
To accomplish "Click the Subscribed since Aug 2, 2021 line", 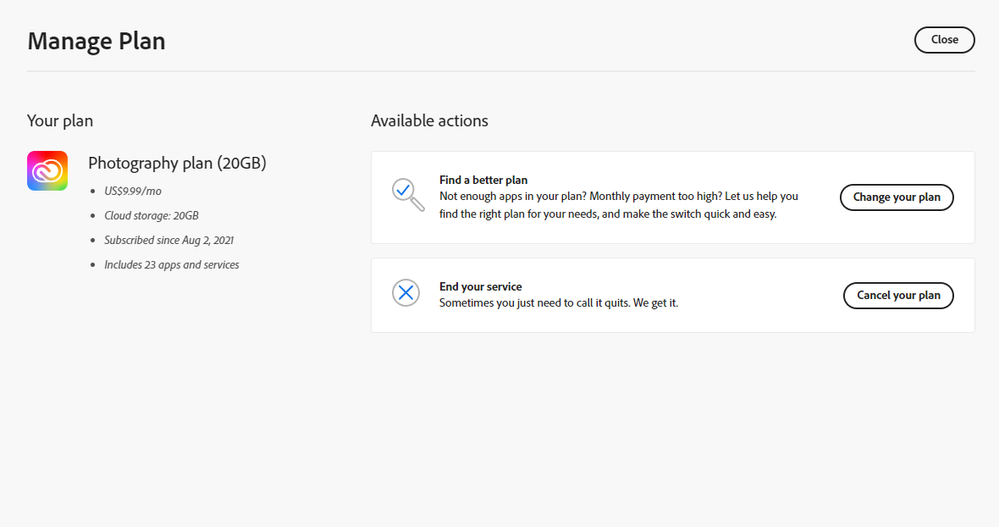I will click(169, 240).
